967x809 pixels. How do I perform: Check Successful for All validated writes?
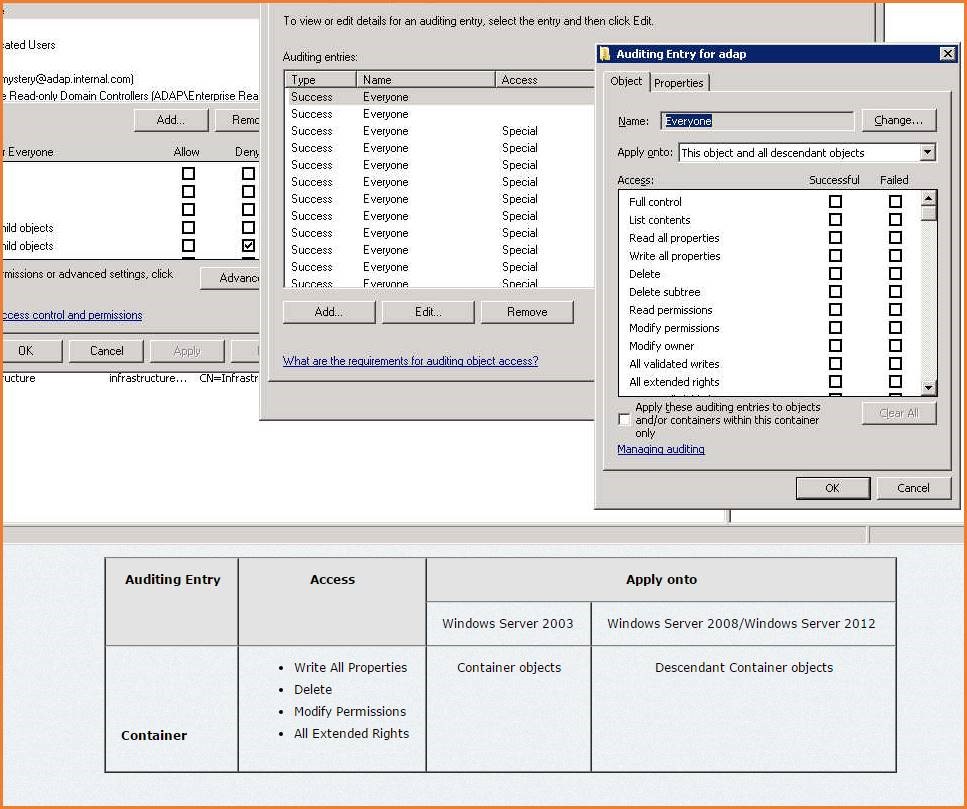click(x=835, y=364)
